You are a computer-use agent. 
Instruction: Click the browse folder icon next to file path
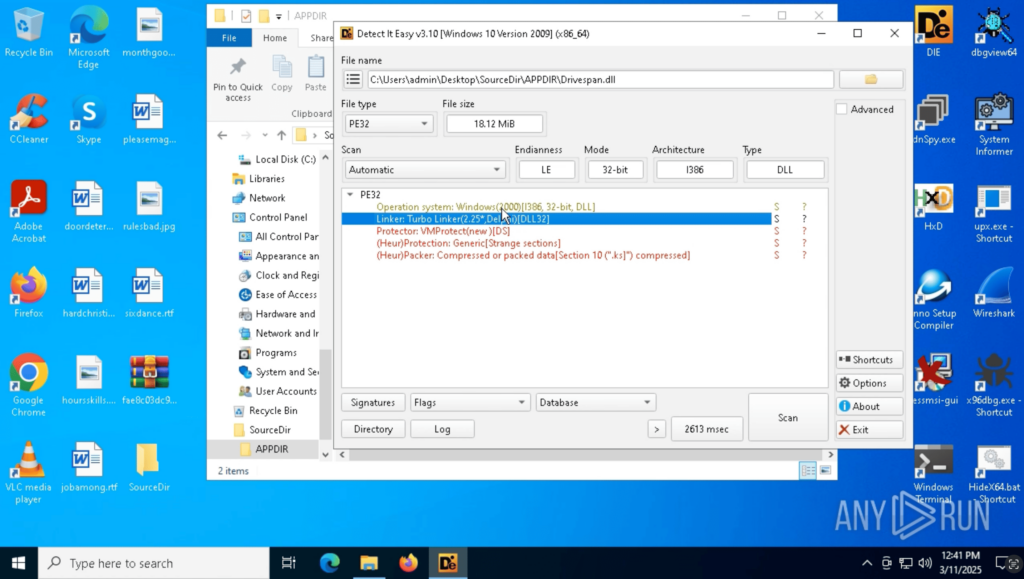click(870, 79)
